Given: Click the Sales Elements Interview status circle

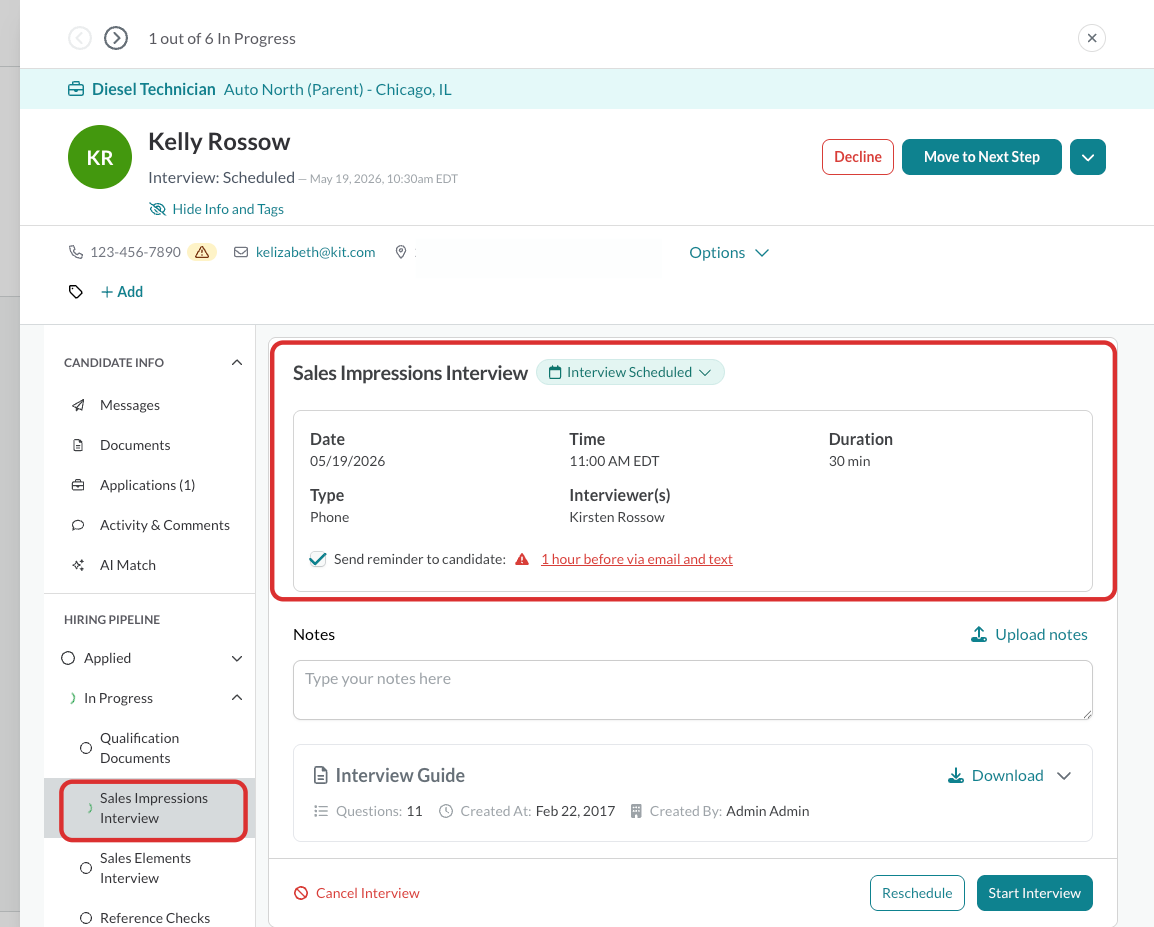Looking at the screenshot, I should click(86, 868).
